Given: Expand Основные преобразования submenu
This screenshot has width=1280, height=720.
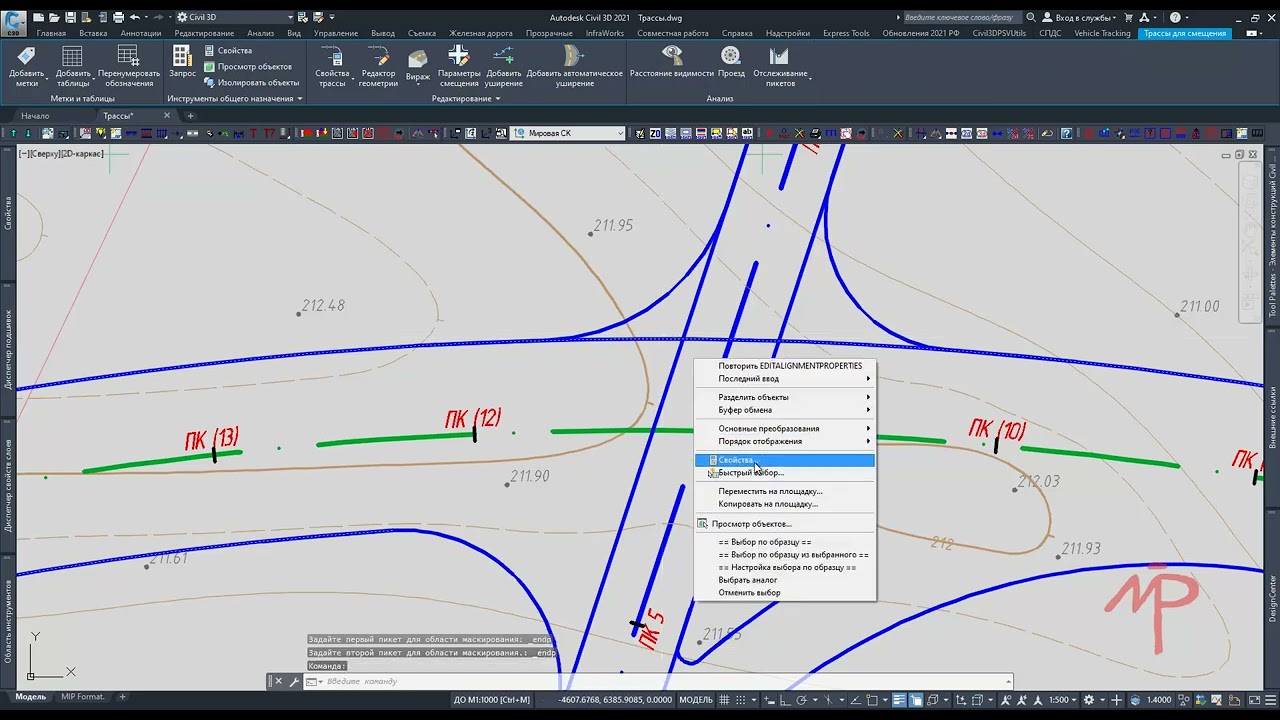Looking at the screenshot, I should click(785, 429).
